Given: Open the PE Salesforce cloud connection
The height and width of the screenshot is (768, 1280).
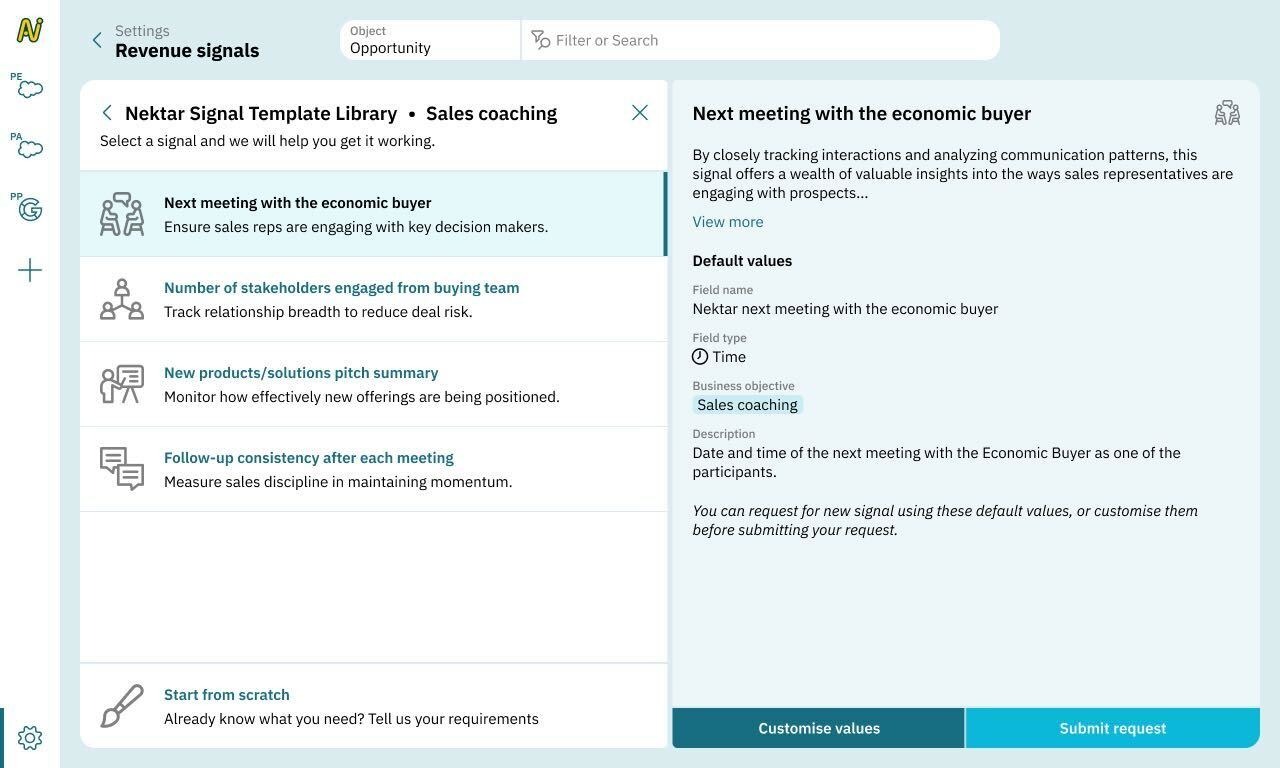Looking at the screenshot, I should pos(29,88).
